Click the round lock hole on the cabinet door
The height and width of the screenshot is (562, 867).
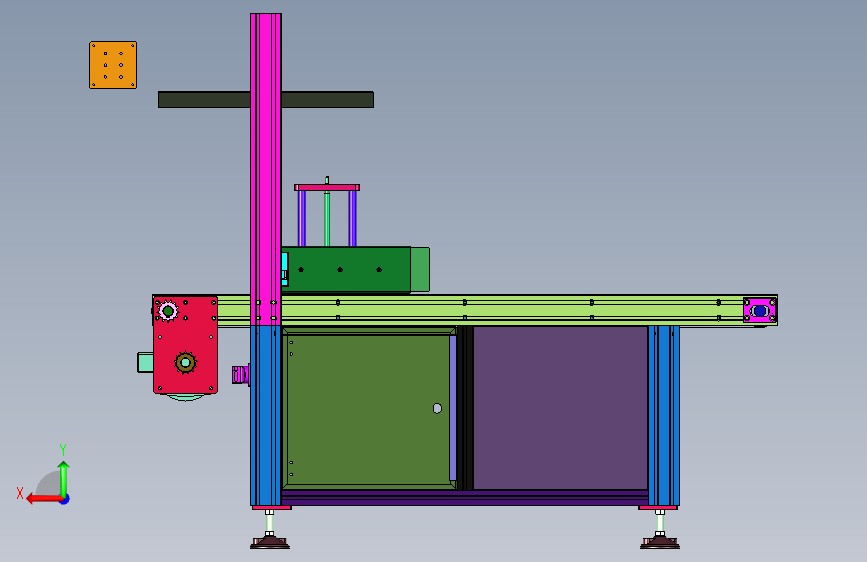click(x=437, y=408)
